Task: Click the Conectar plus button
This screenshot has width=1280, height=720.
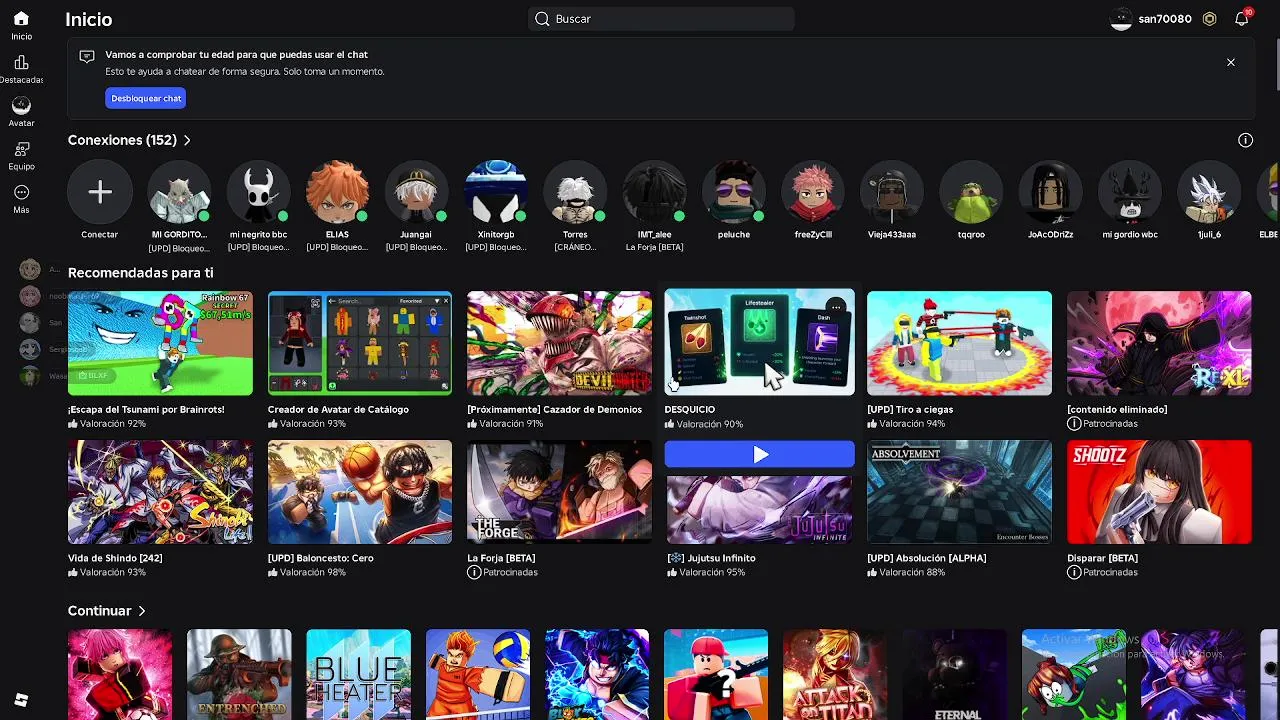Action: 100,192
